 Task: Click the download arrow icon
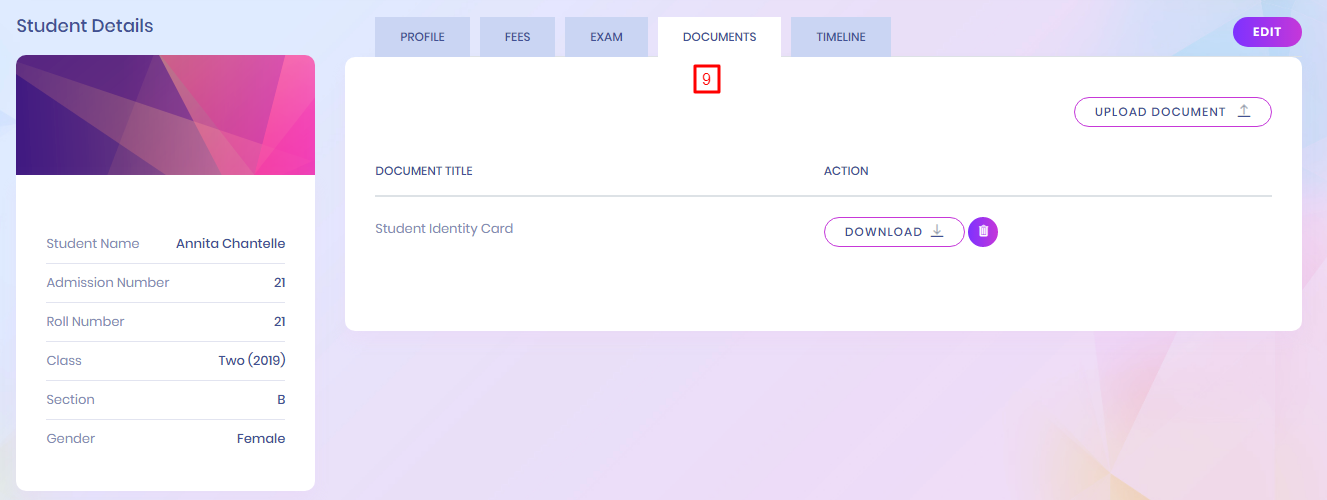tap(937, 231)
